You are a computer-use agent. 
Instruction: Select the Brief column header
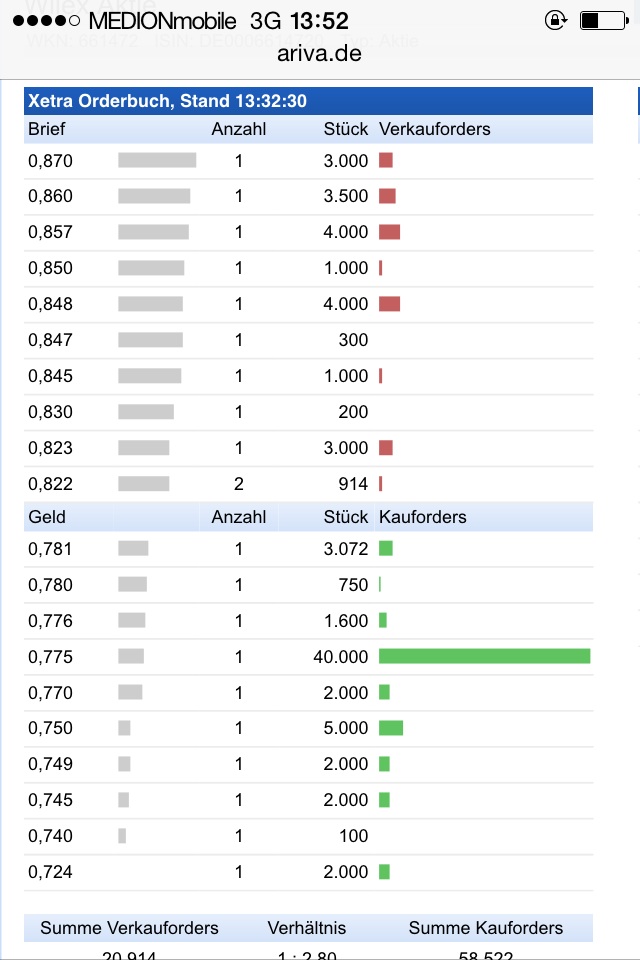tap(47, 129)
